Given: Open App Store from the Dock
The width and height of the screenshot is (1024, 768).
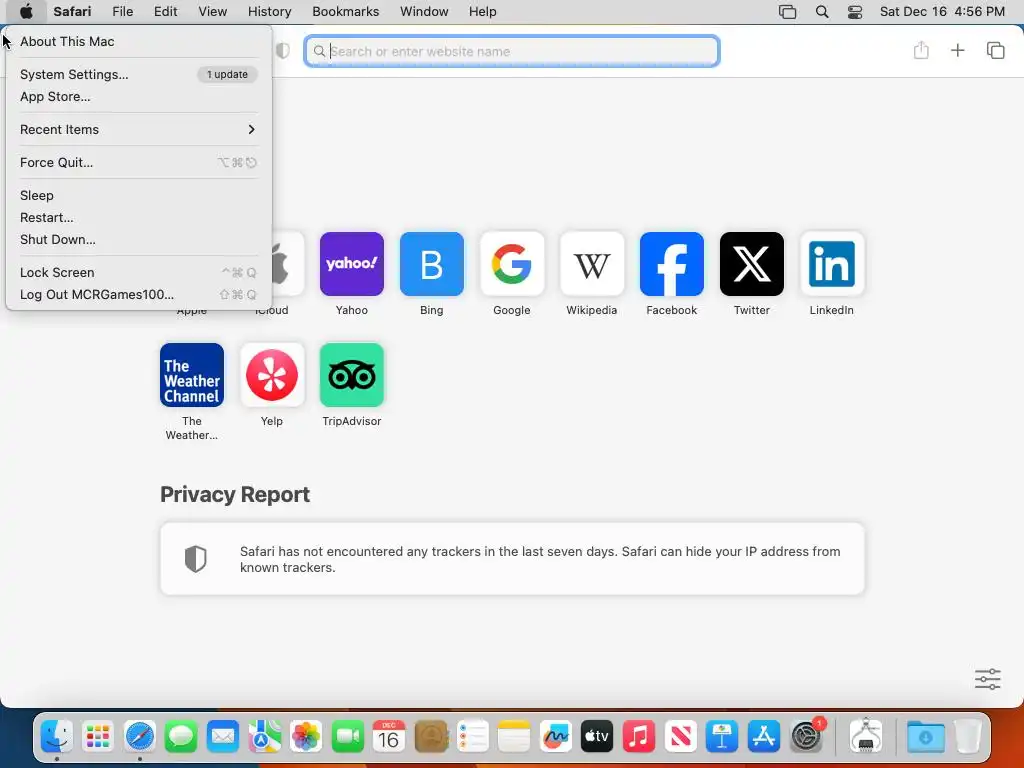Looking at the screenshot, I should coord(763,737).
